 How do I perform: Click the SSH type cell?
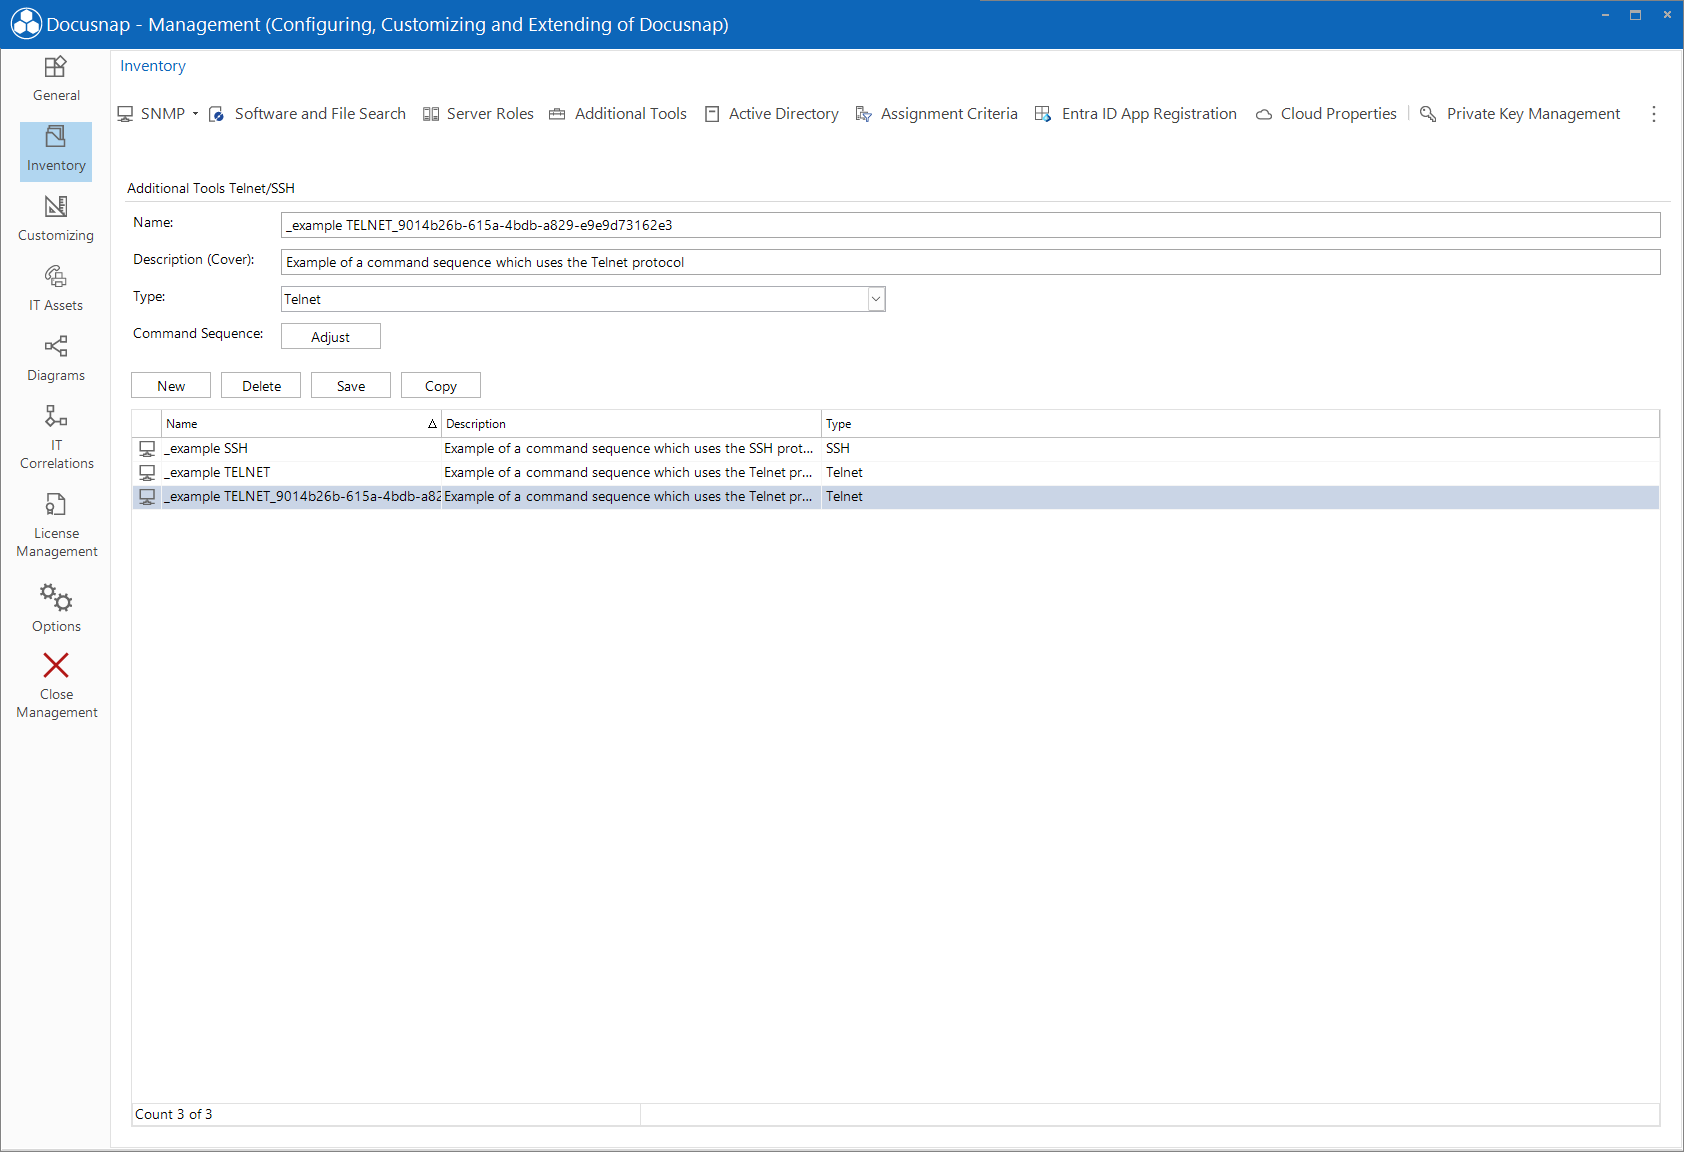(x=1240, y=449)
